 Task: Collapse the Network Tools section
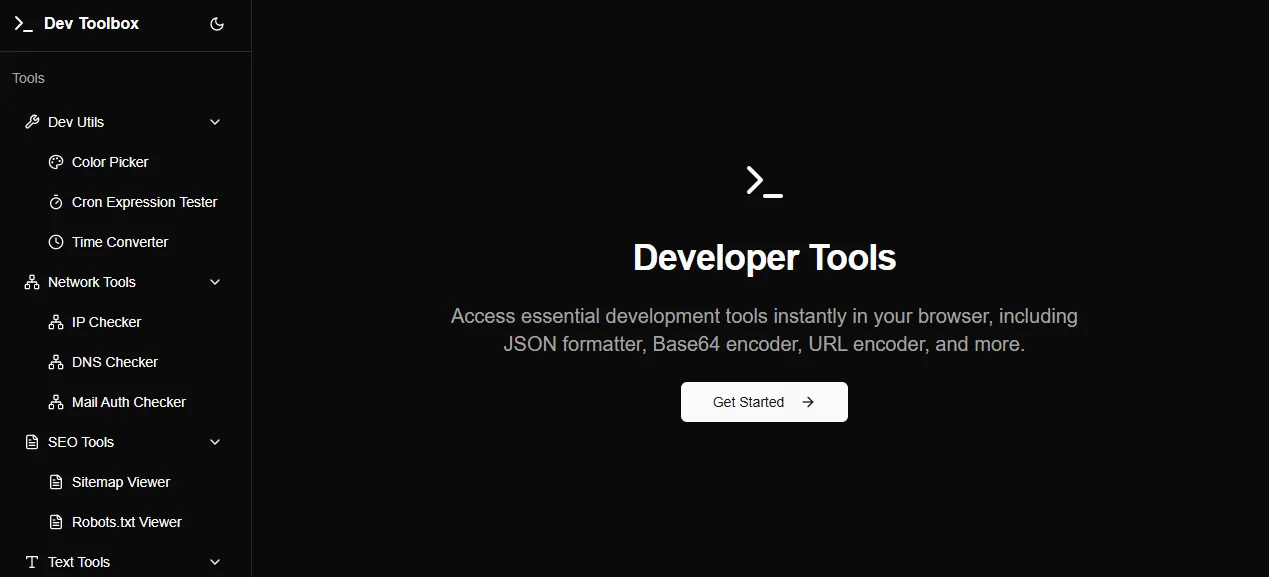[214, 281]
